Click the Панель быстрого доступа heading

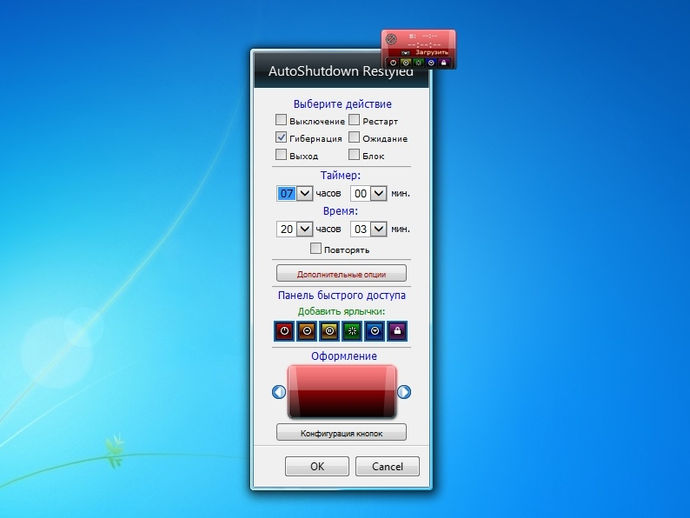pyautogui.click(x=341, y=295)
